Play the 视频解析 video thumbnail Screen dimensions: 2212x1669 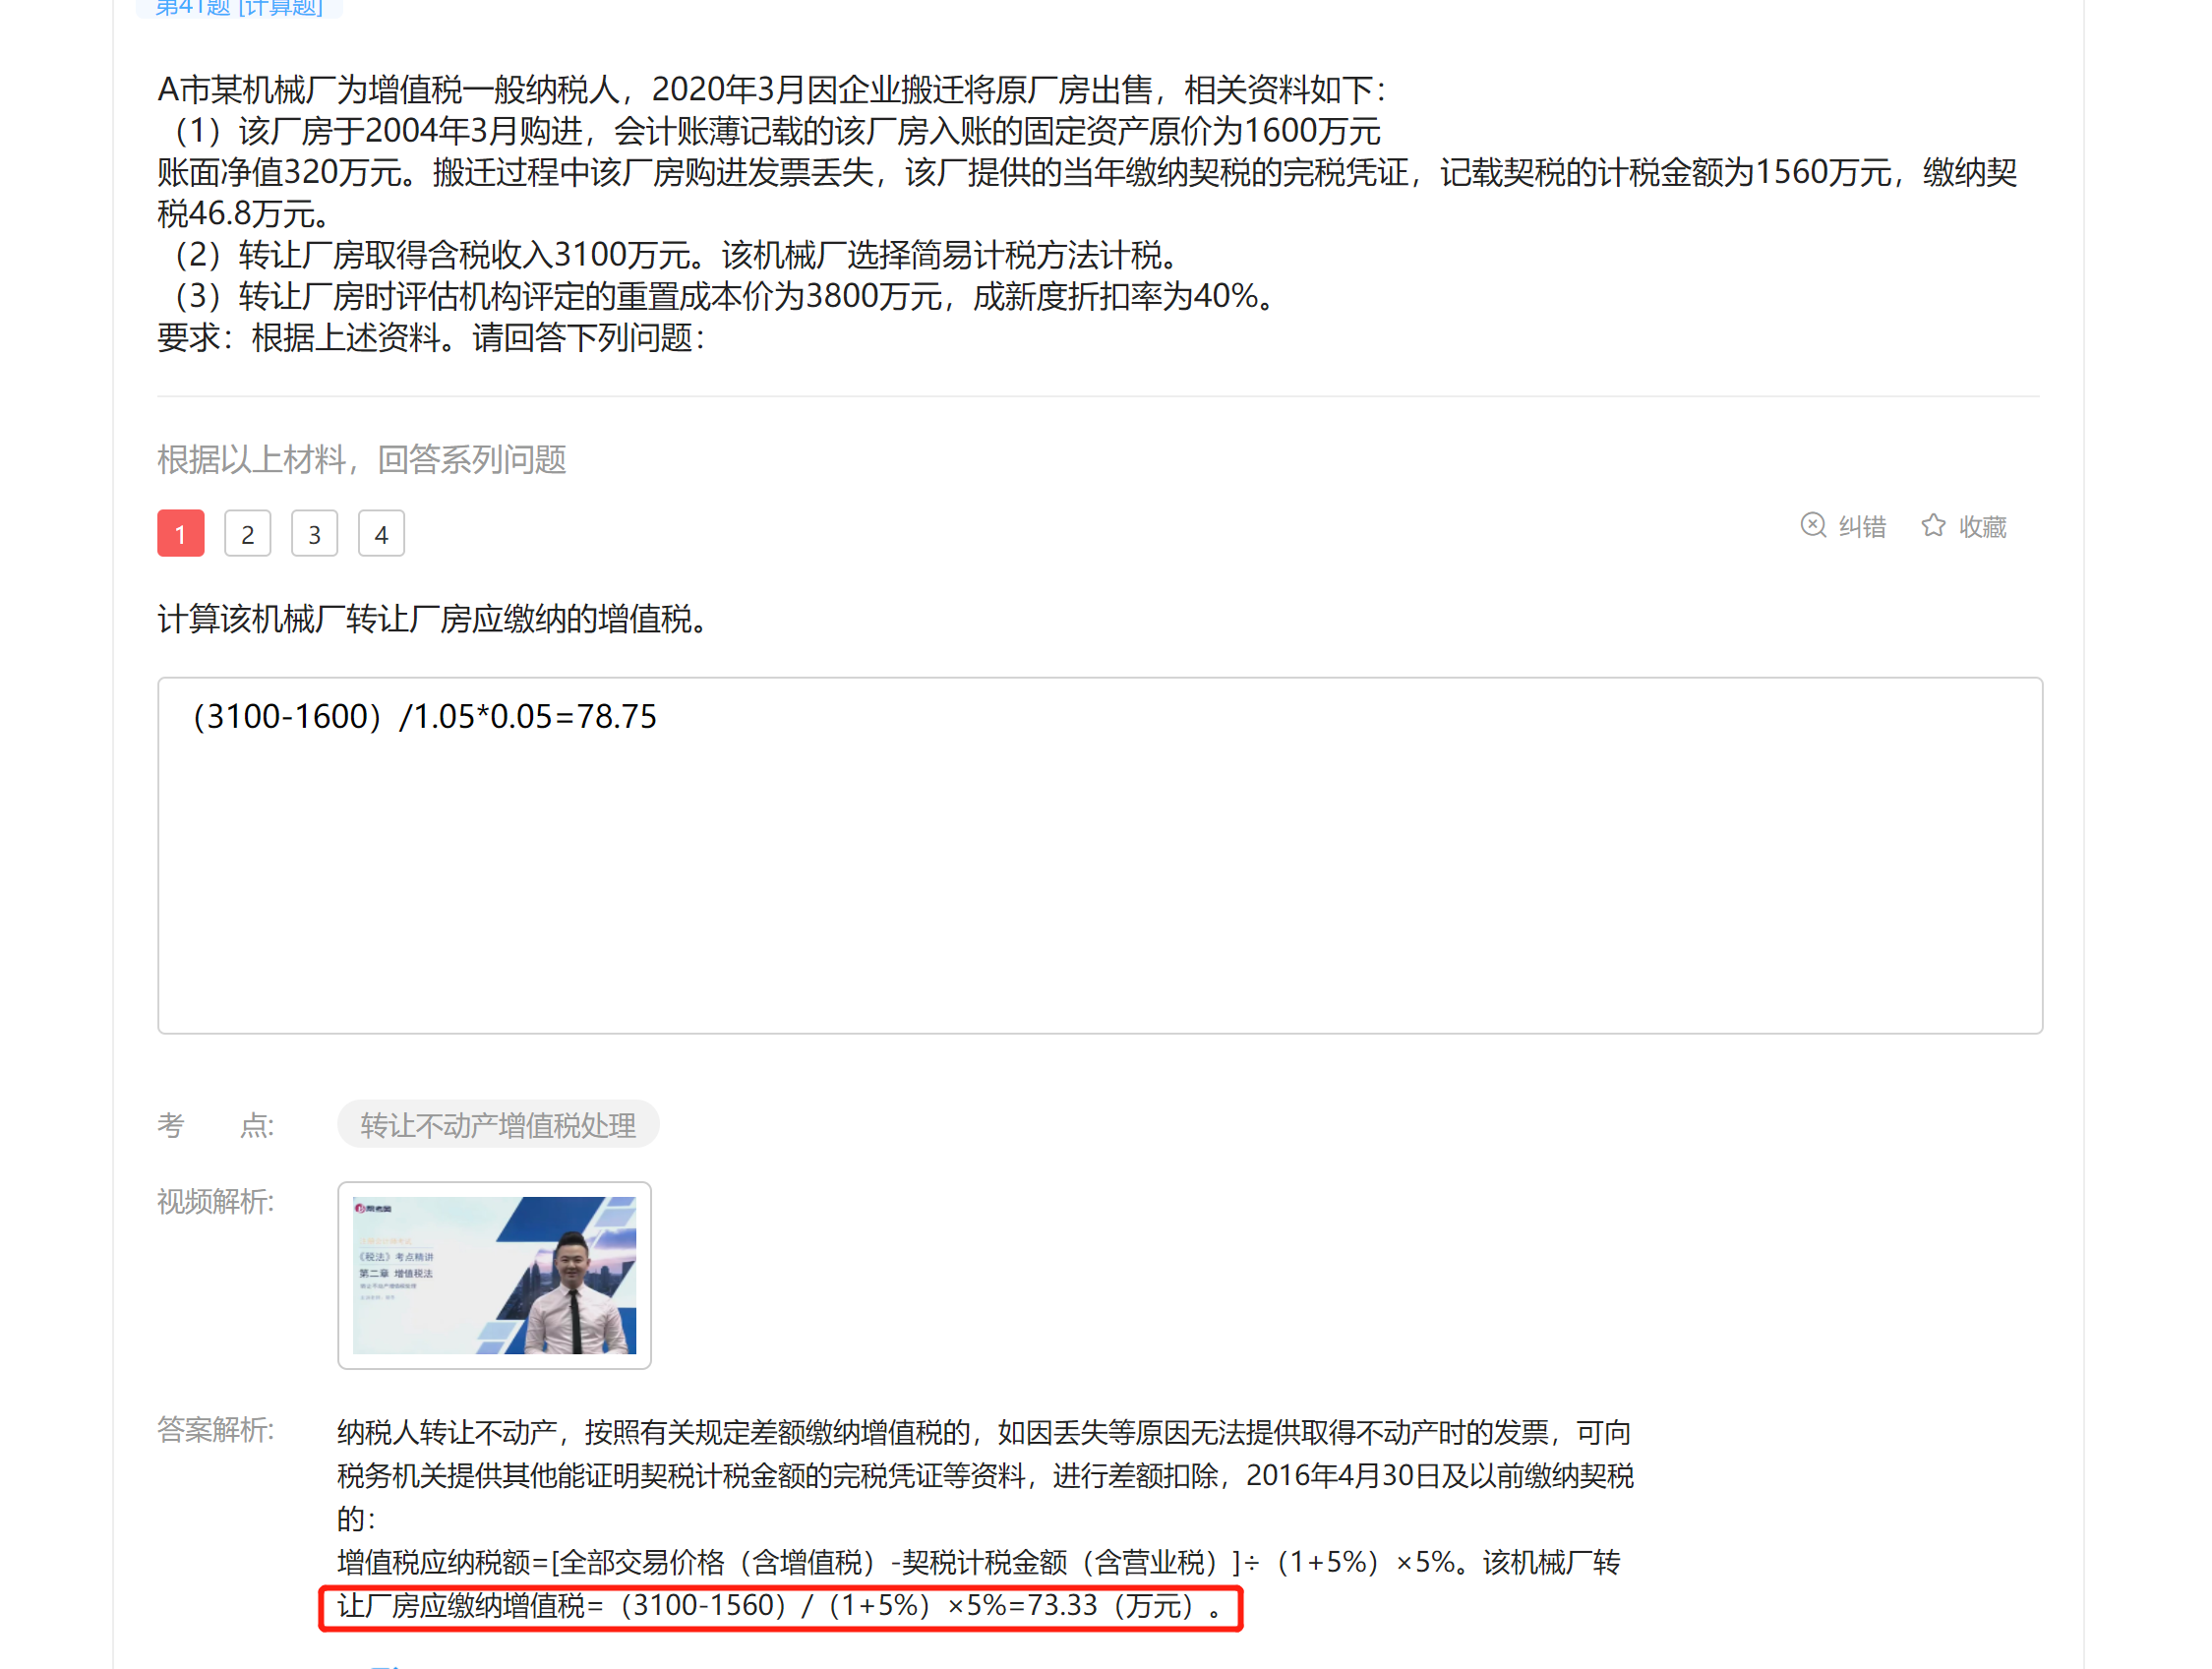[494, 1275]
